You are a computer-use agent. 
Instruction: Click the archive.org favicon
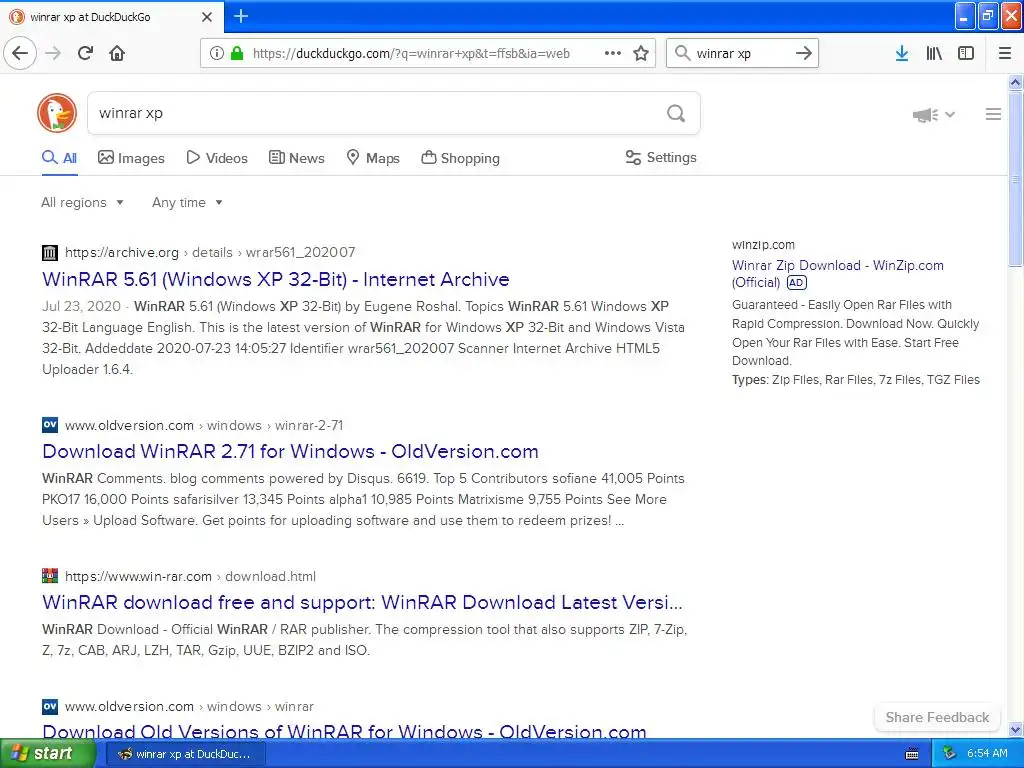click(x=50, y=253)
